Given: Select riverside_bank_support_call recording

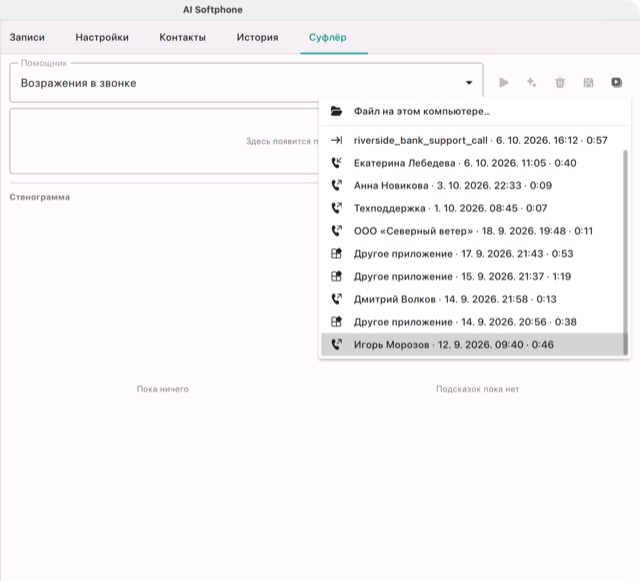Looking at the screenshot, I should [x=472, y=140].
